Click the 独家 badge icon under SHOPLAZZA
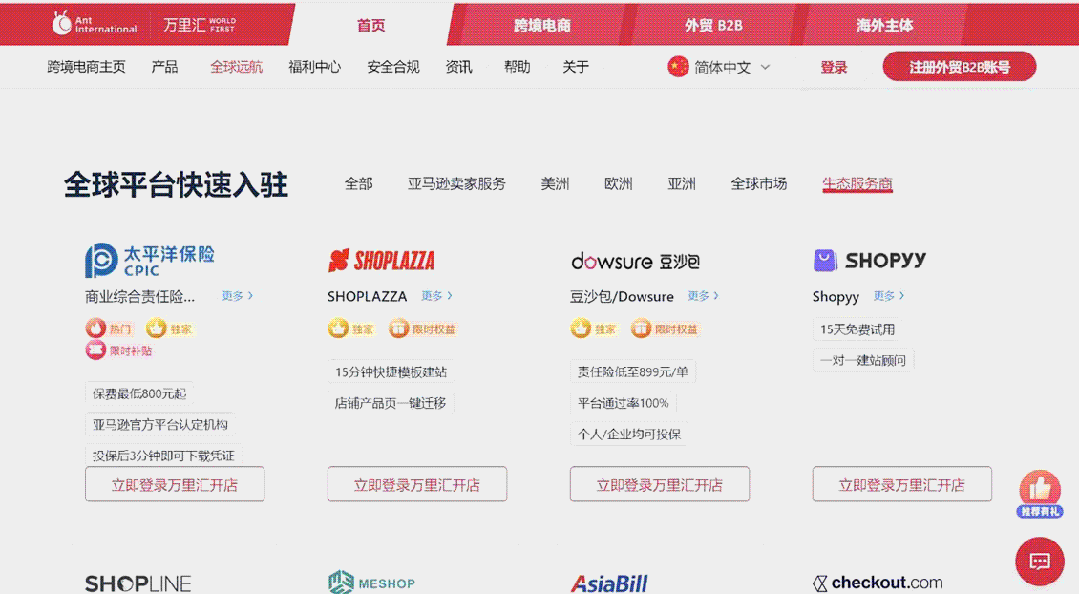 pyautogui.click(x=338, y=328)
